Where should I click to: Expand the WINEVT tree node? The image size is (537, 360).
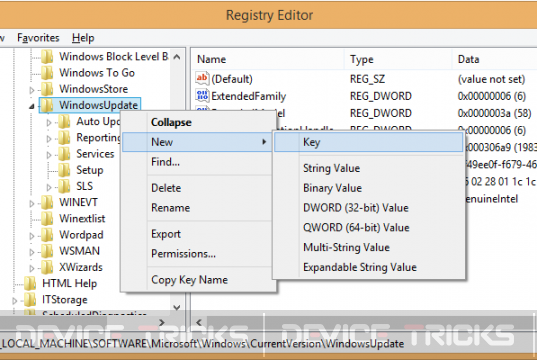tap(32, 203)
